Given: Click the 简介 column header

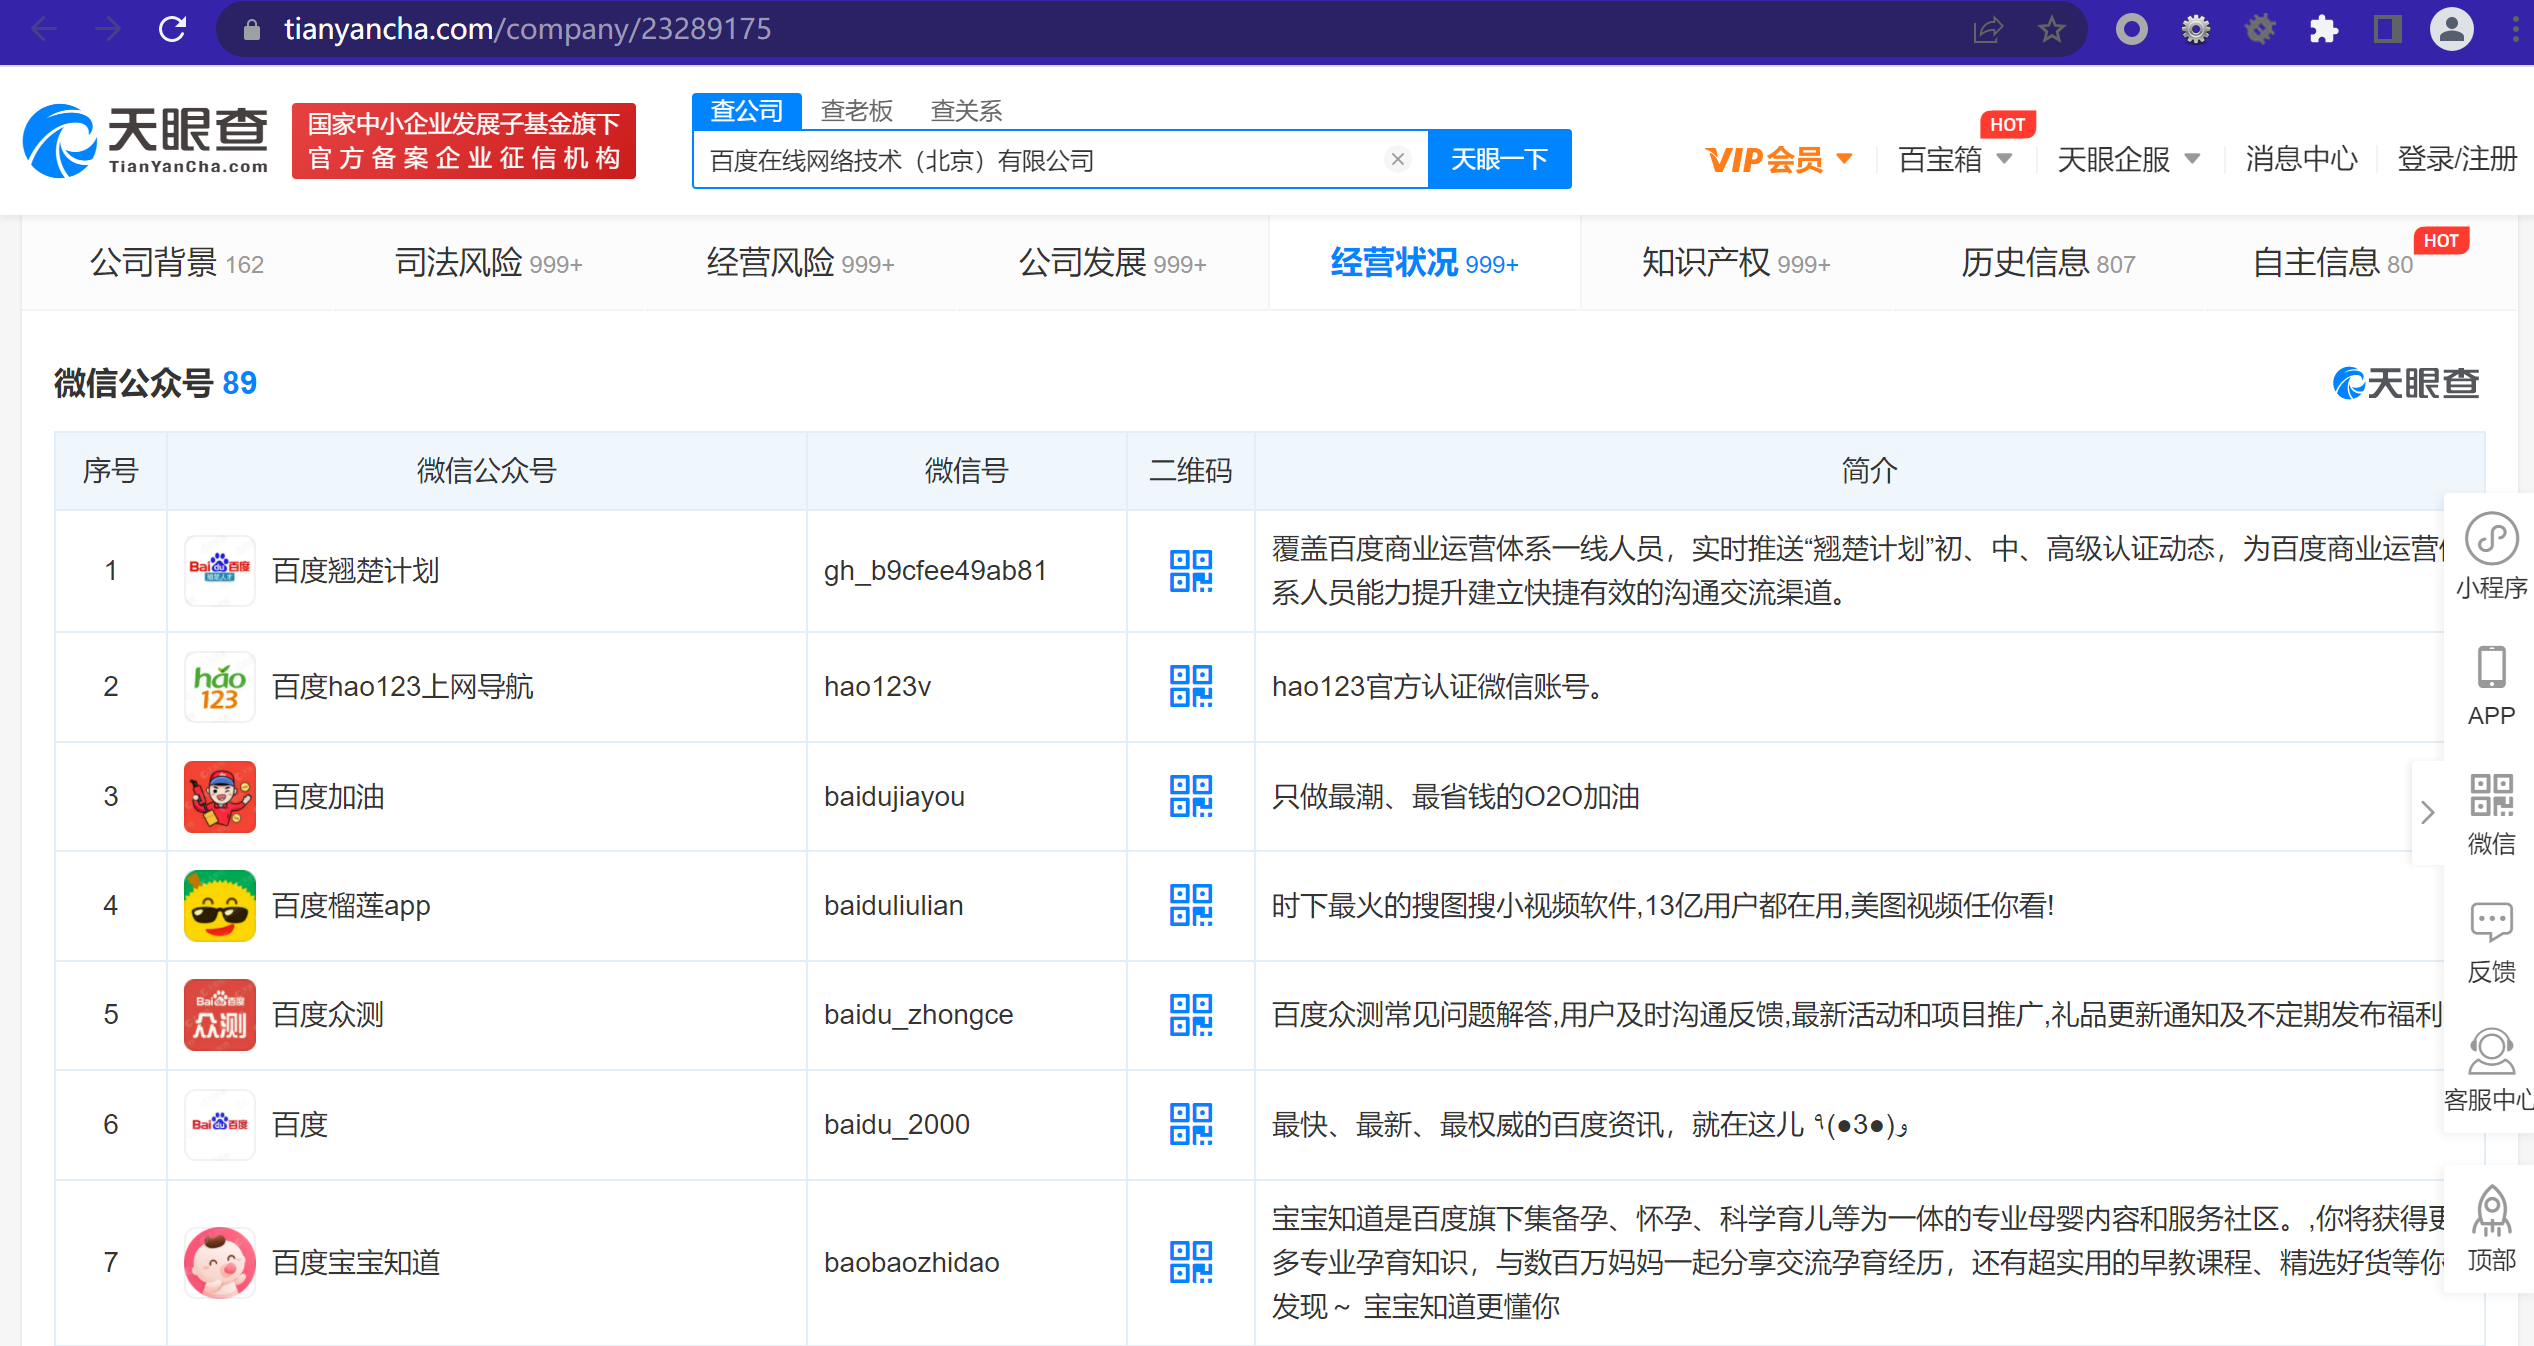Looking at the screenshot, I should [x=1869, y=471].
